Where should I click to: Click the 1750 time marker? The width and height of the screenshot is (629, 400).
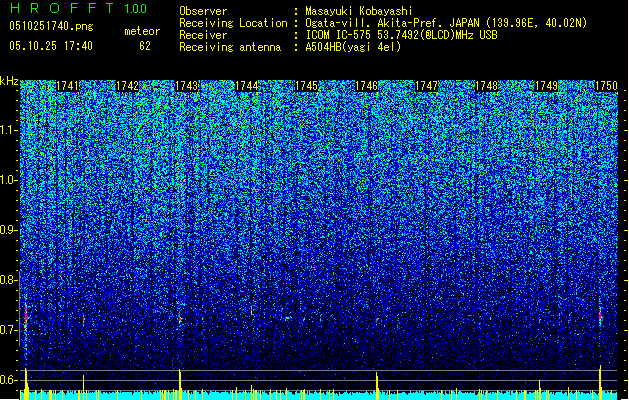click(606, 86)
